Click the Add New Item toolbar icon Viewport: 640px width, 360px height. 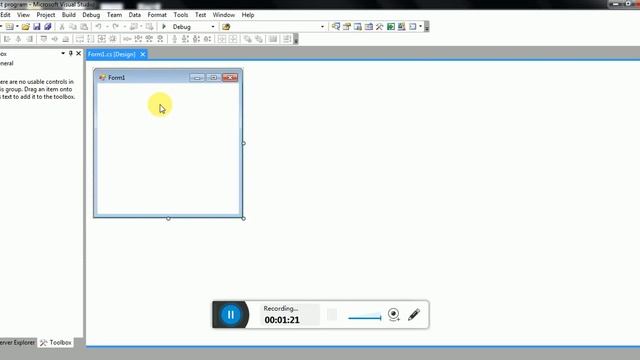tap(9, 27)
